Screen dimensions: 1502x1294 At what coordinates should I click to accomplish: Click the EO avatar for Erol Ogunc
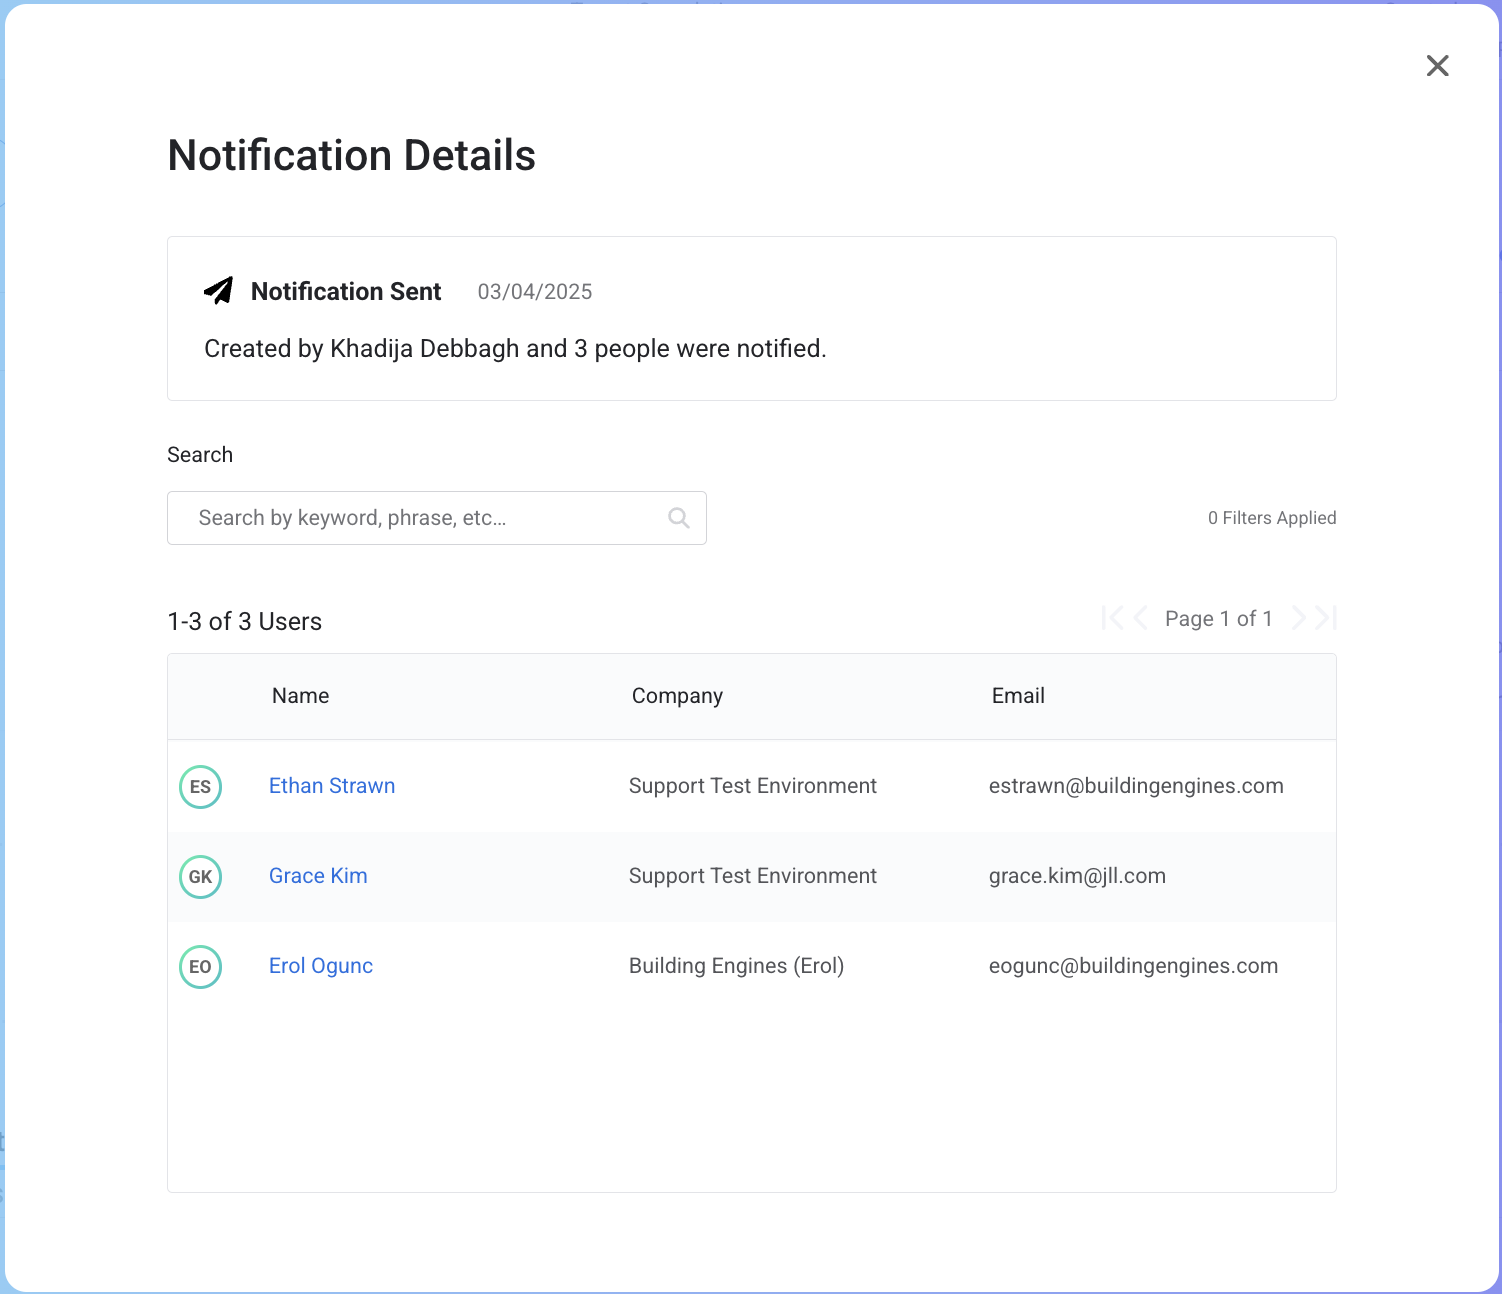click(x=200, y=967)
